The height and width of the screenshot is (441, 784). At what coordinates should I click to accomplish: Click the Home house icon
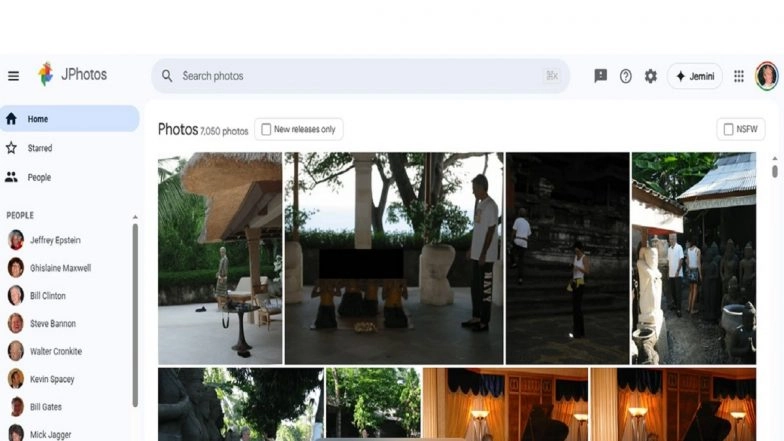click(11, 119)
